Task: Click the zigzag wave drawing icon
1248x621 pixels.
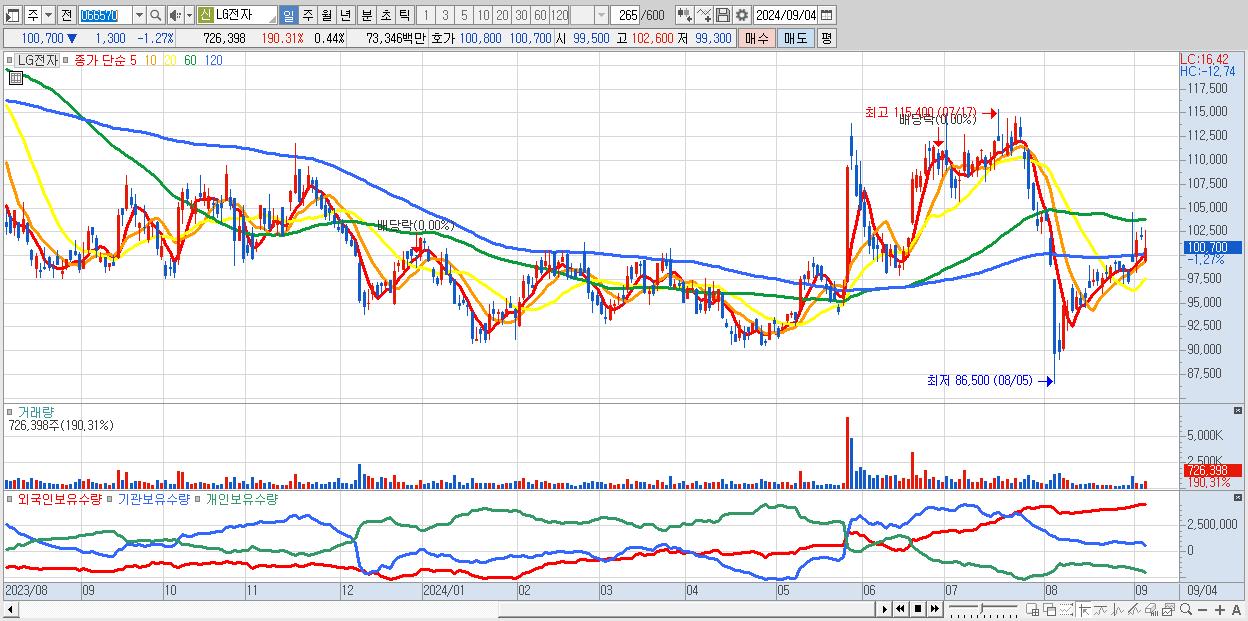Action: tap(1118, 609)
